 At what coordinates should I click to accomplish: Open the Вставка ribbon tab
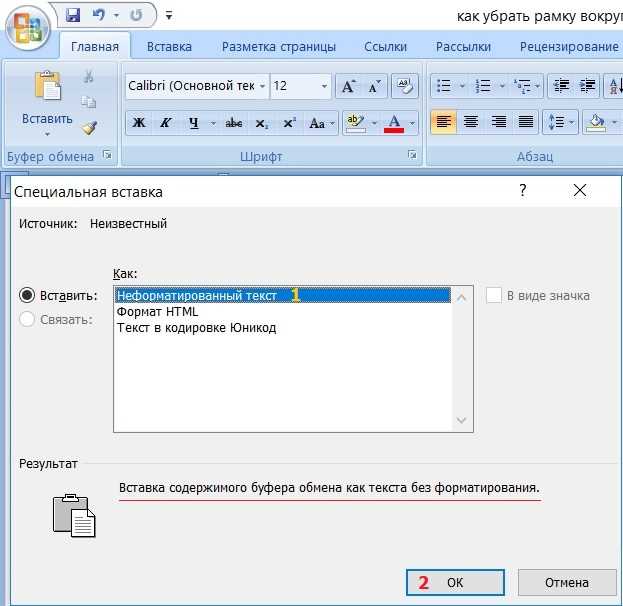point(169,46)
